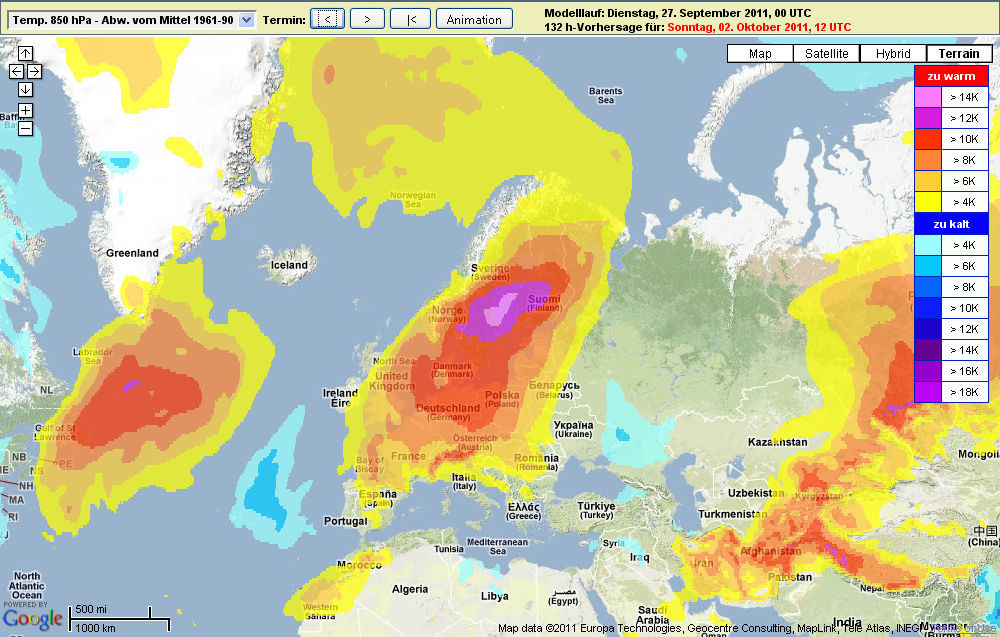This screenshot has height=637, width=1000.
Task: Click the Türkiye (Turkey) map label
Action: click(596, 510)
